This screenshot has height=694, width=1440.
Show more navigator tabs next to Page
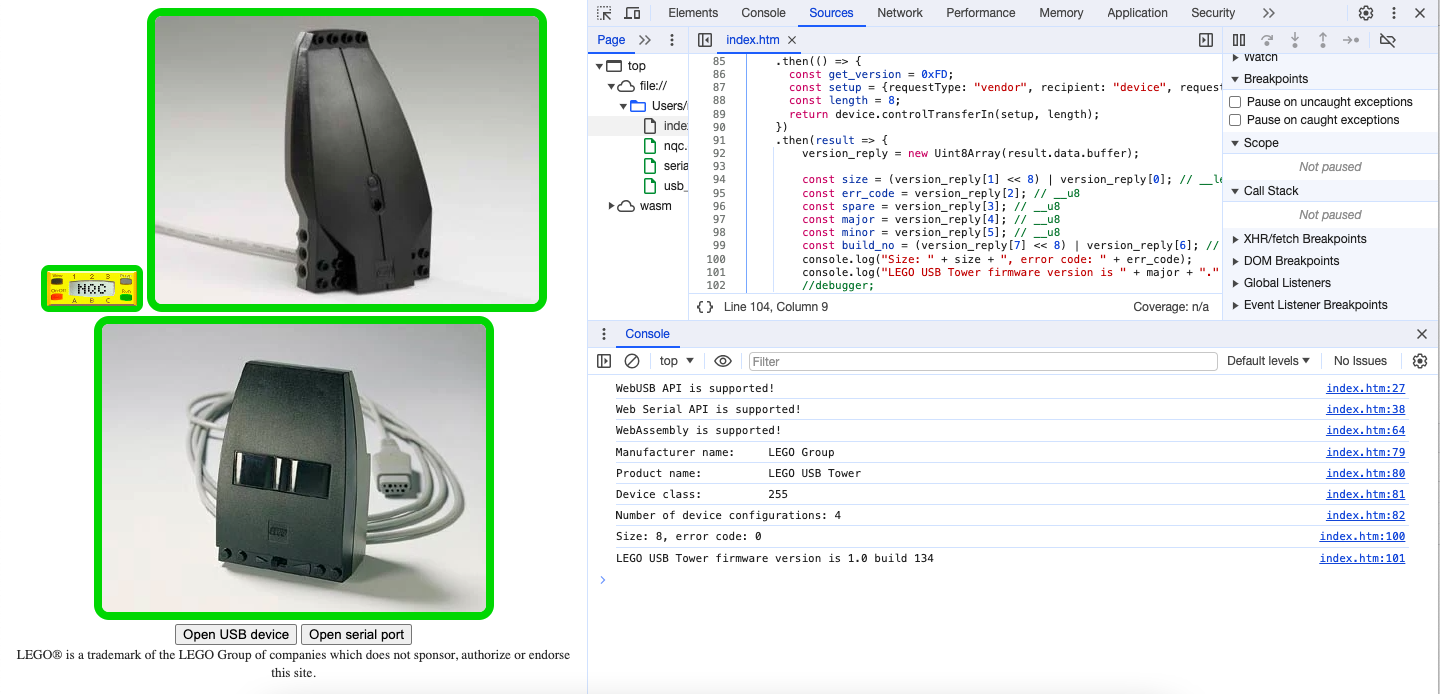[x=645, y=40]
